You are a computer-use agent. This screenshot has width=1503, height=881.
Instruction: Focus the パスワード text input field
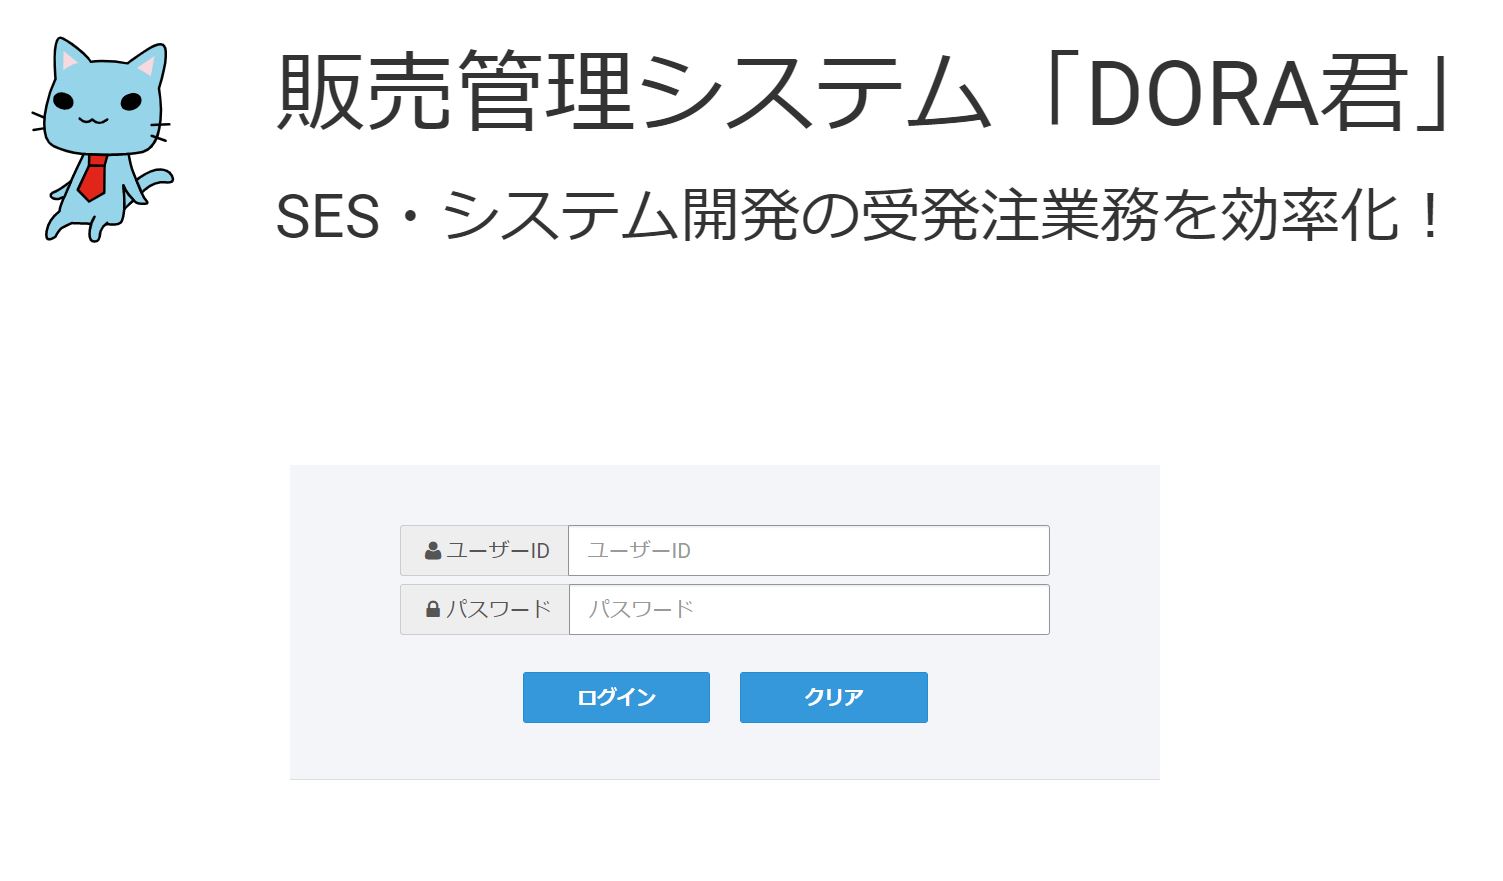(x=808, y=610)
